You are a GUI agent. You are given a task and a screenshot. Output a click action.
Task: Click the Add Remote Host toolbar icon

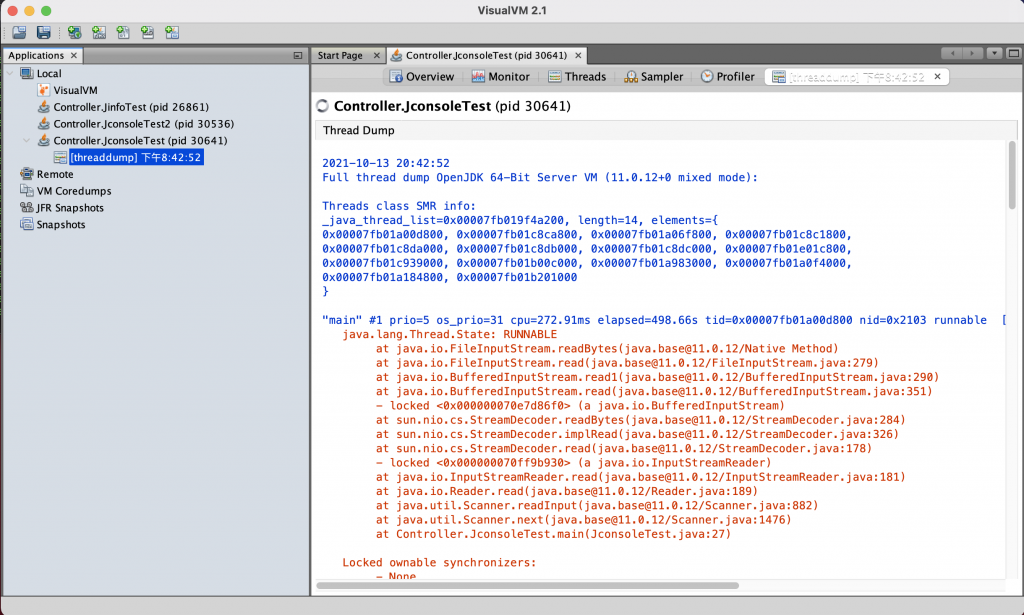click(x=74, y=32)
